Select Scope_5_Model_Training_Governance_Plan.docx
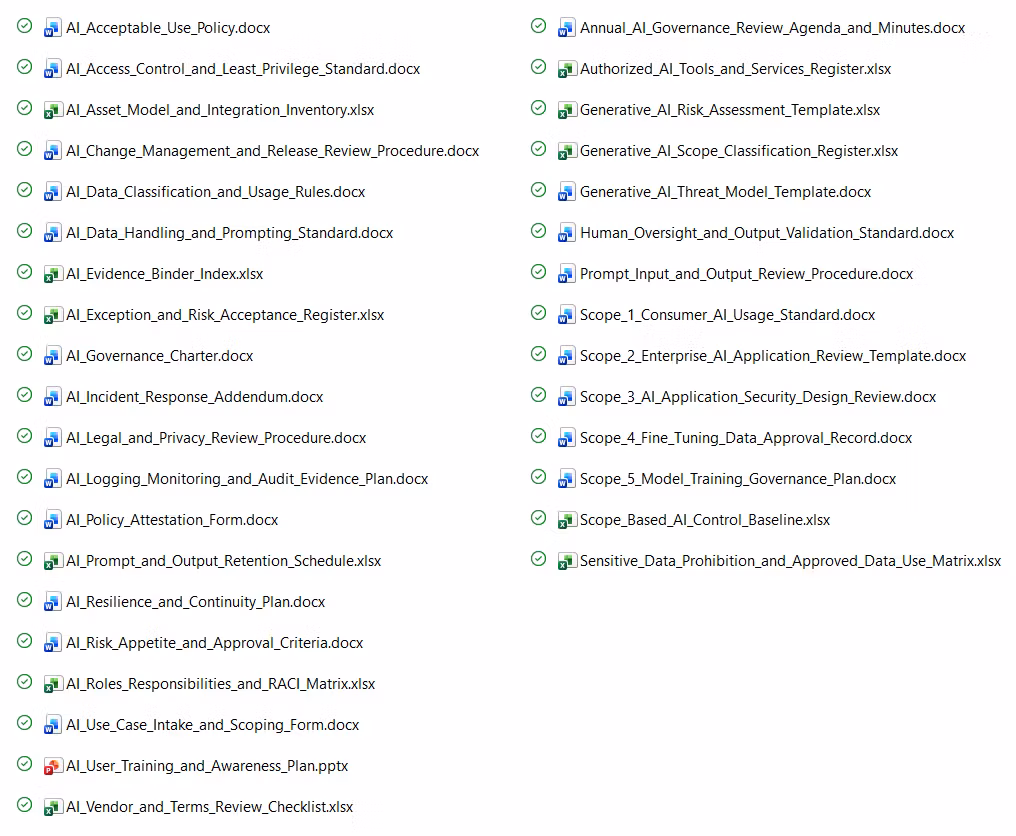1016x836 pixels. point(738,479)
